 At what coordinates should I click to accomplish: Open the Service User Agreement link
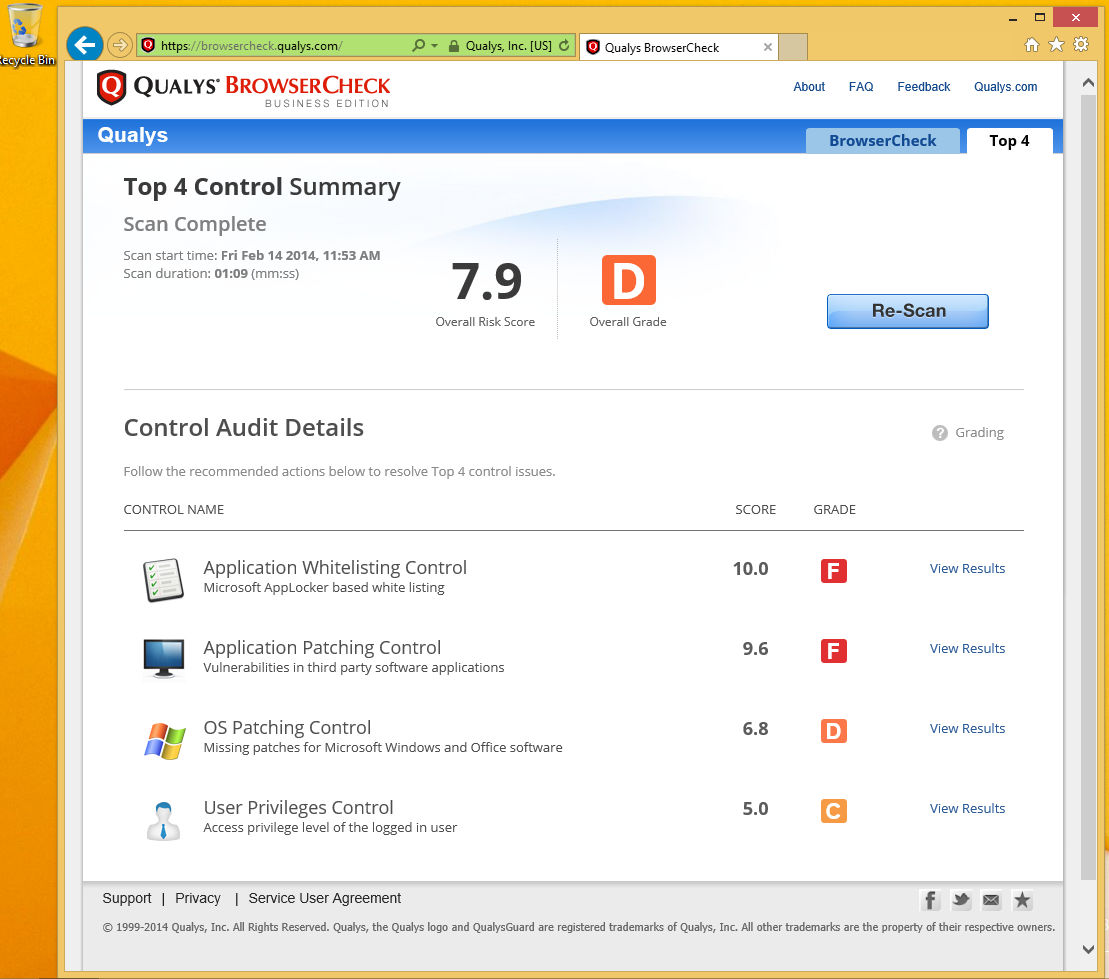325,898
